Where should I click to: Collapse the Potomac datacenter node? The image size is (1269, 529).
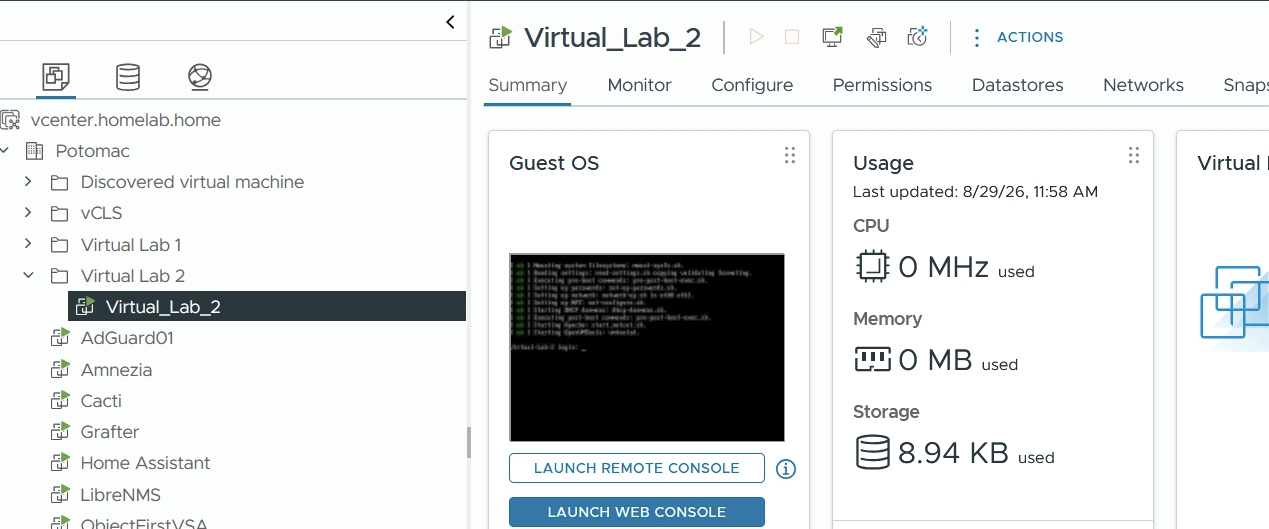(5, 151)
